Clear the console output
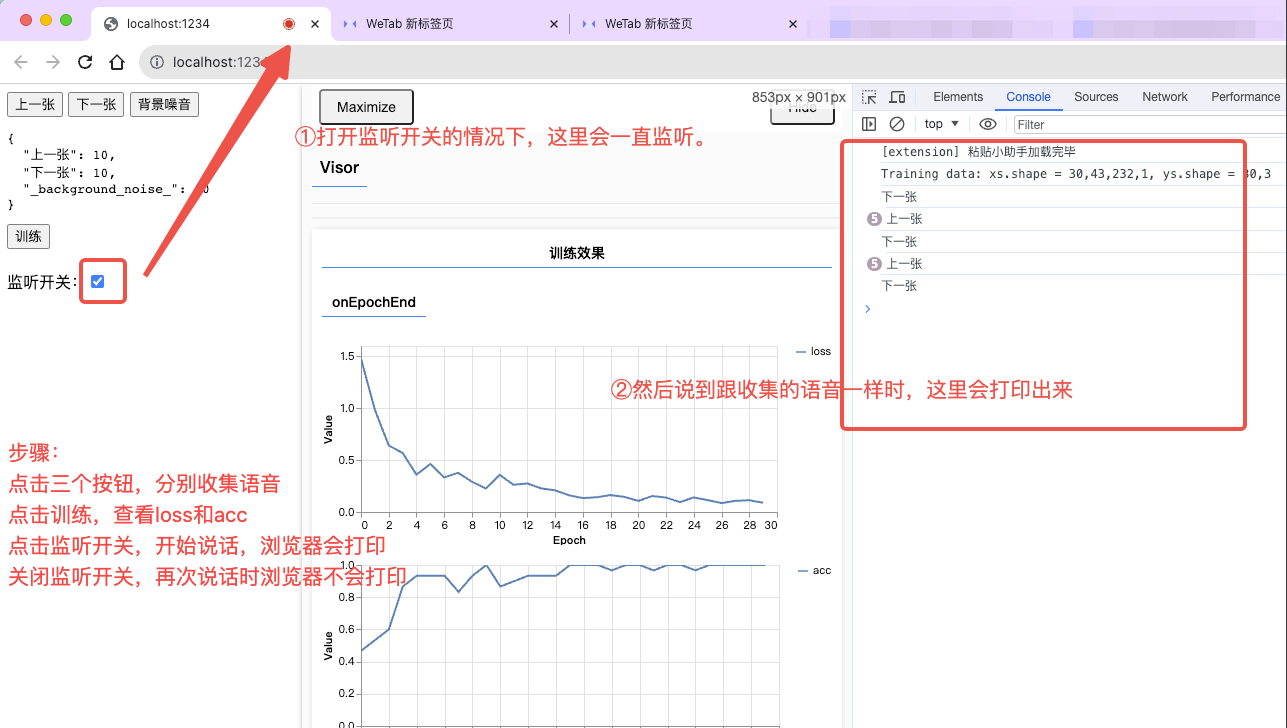 (897, 124)
